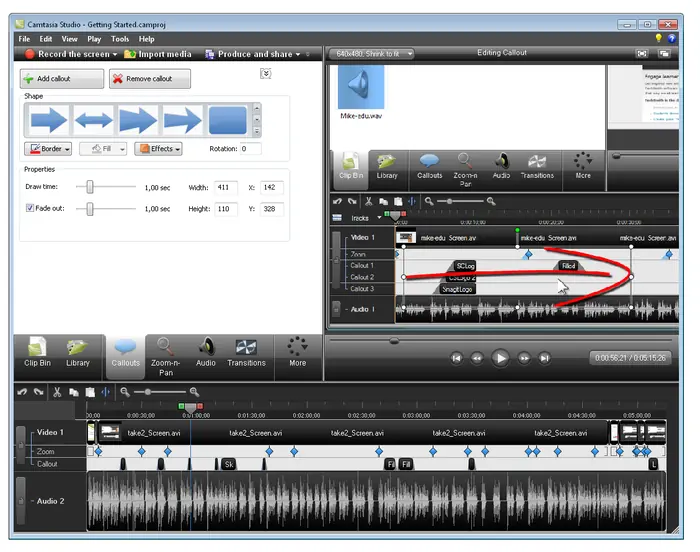Open Record the screen dropdown arrow
Screen dimensions: 700x552
click(115, 54)
